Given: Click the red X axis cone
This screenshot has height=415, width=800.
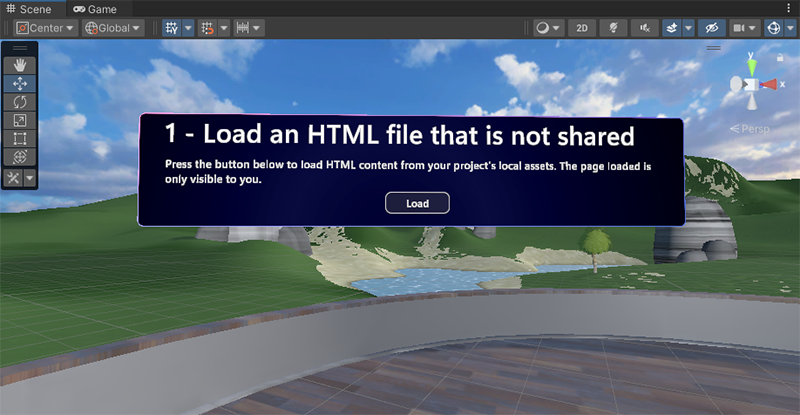Looking at the screenshot, I should [769, 84].
